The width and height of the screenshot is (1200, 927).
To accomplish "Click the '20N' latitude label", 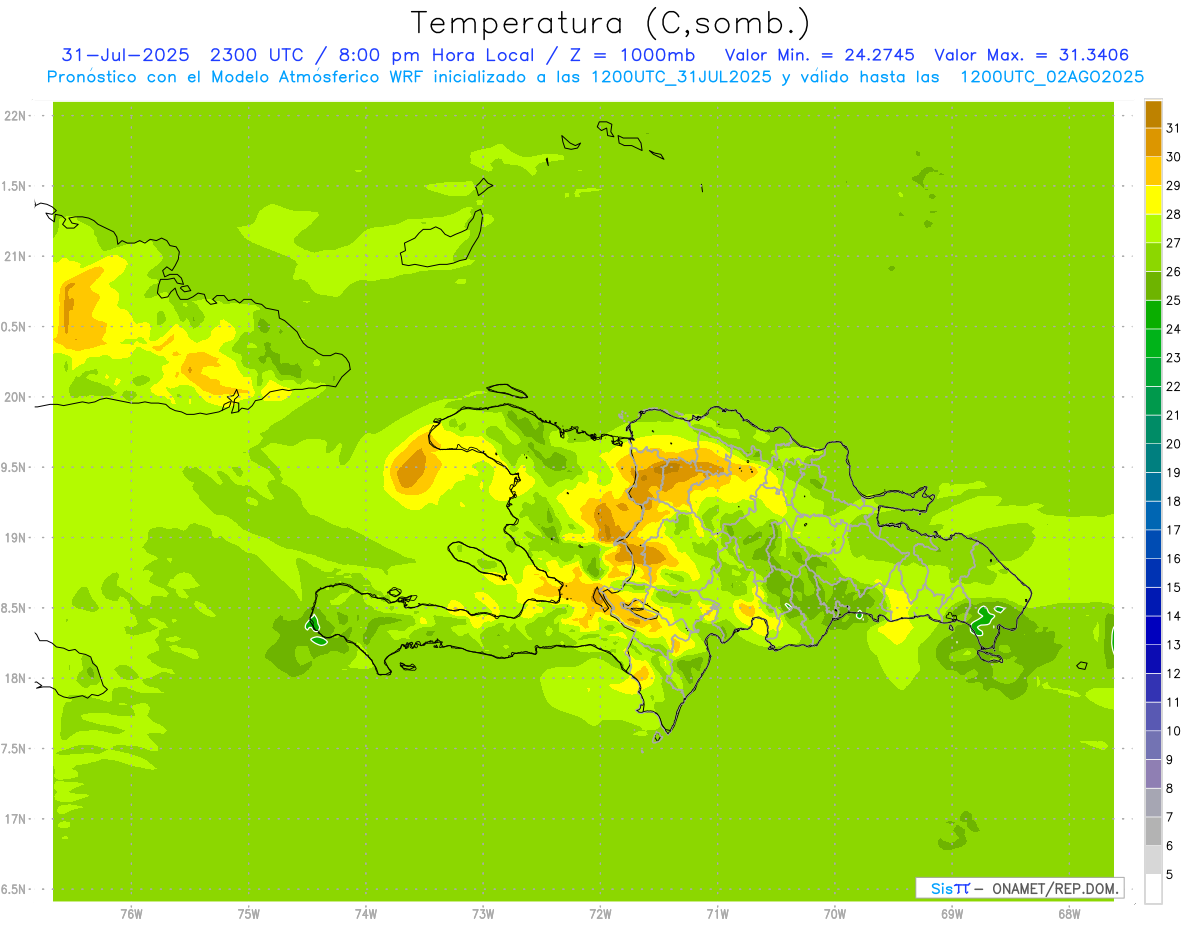I will pyautogui.click(x=15, y=397).
